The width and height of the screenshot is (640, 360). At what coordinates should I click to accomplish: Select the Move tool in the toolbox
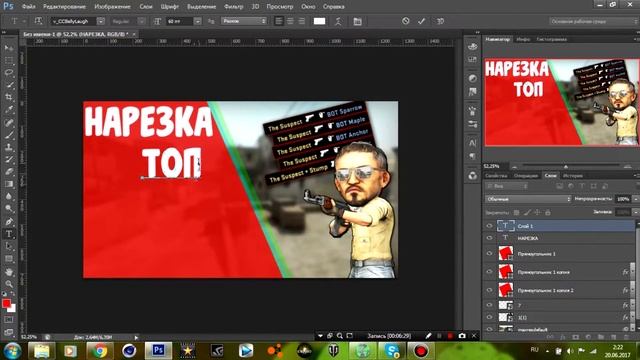(x=9, y=48)
